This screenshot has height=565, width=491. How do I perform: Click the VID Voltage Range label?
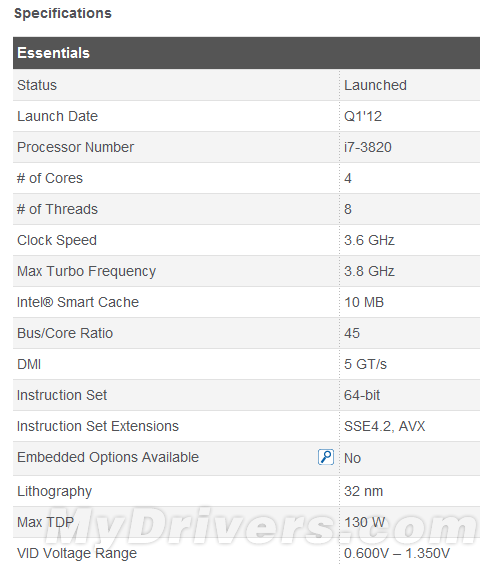77,553
